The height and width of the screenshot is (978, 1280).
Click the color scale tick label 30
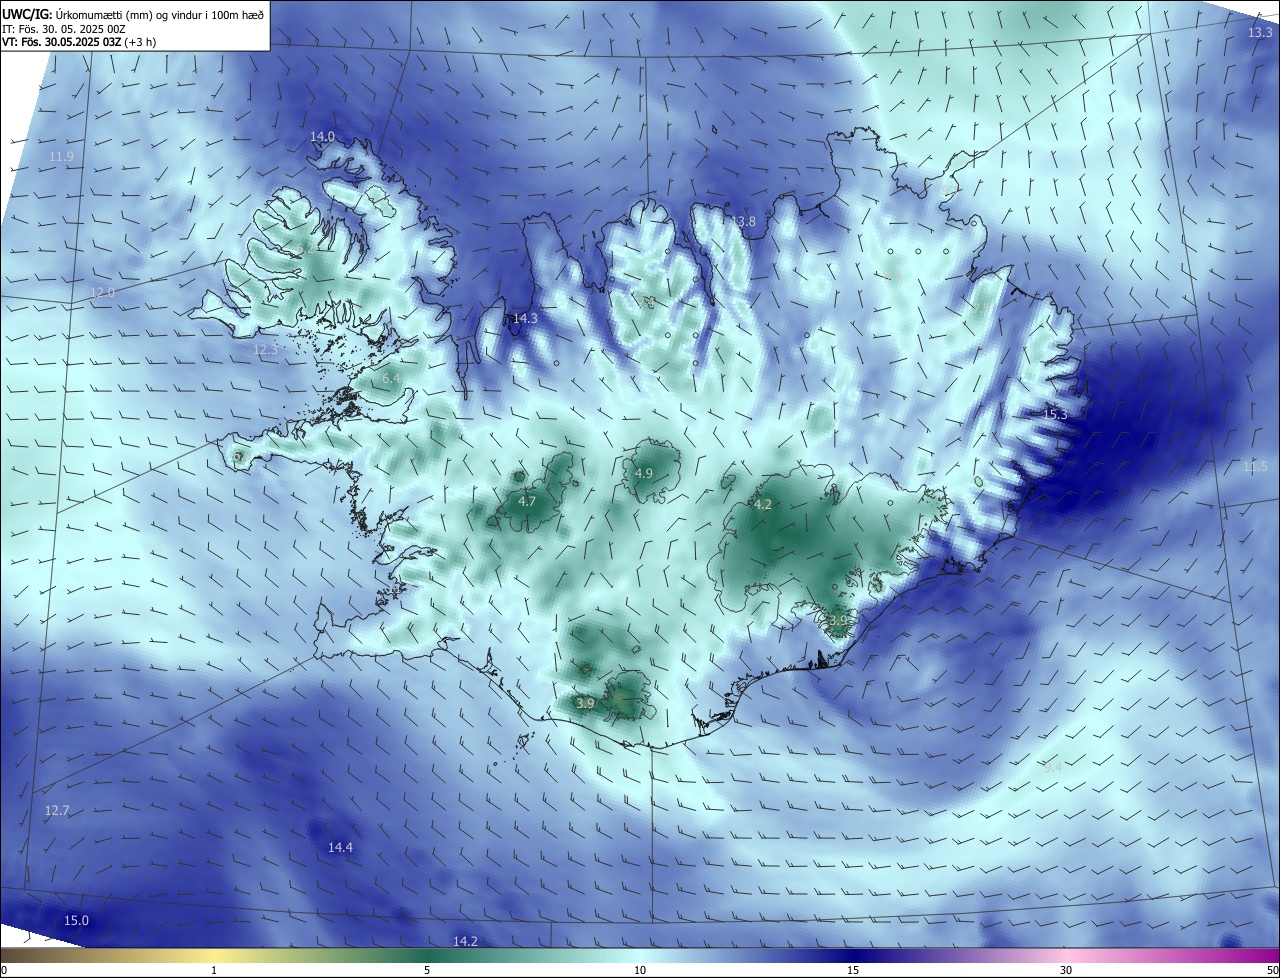point(1066,970)
